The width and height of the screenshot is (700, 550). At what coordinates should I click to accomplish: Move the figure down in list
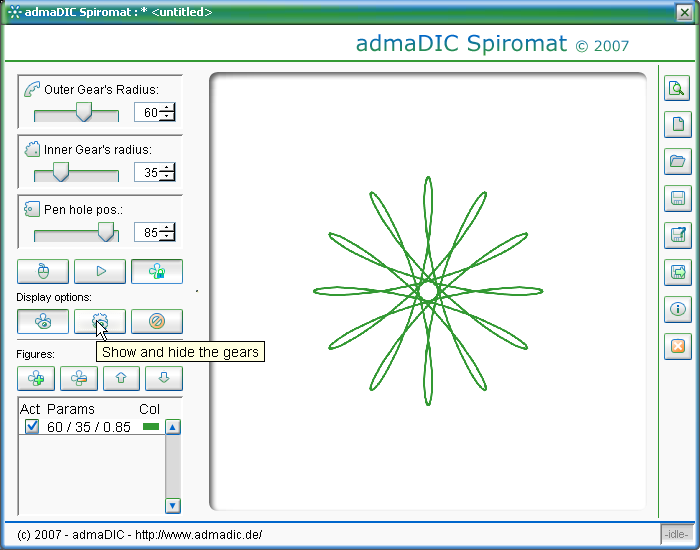(x=164, y=378)
